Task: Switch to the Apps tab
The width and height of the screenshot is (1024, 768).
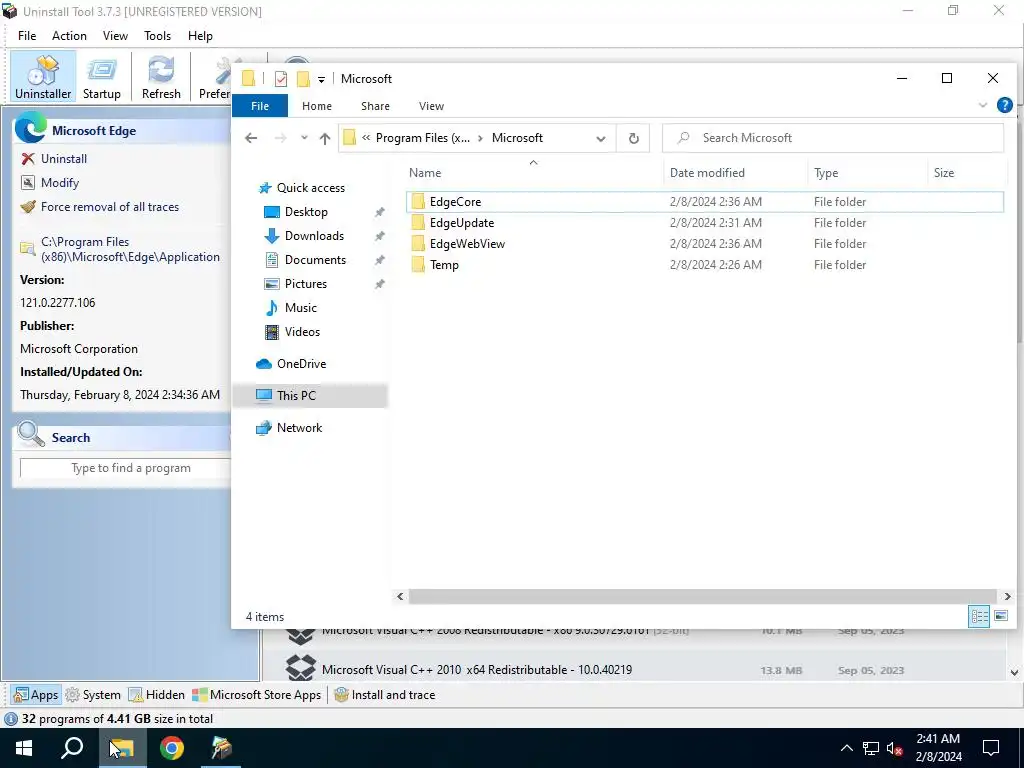Action: [37, 695]
